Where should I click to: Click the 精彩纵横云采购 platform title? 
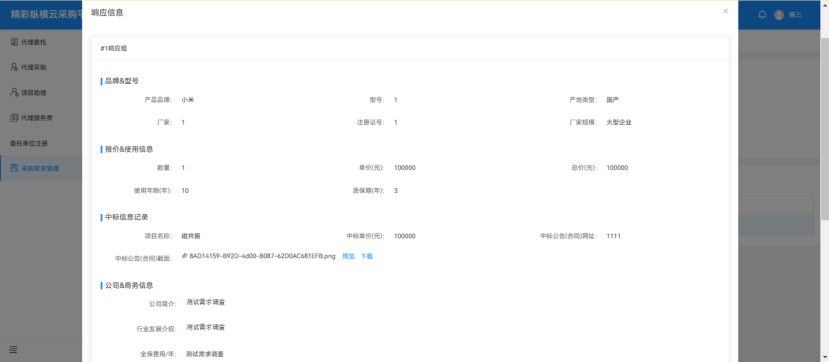pos(46,14)
